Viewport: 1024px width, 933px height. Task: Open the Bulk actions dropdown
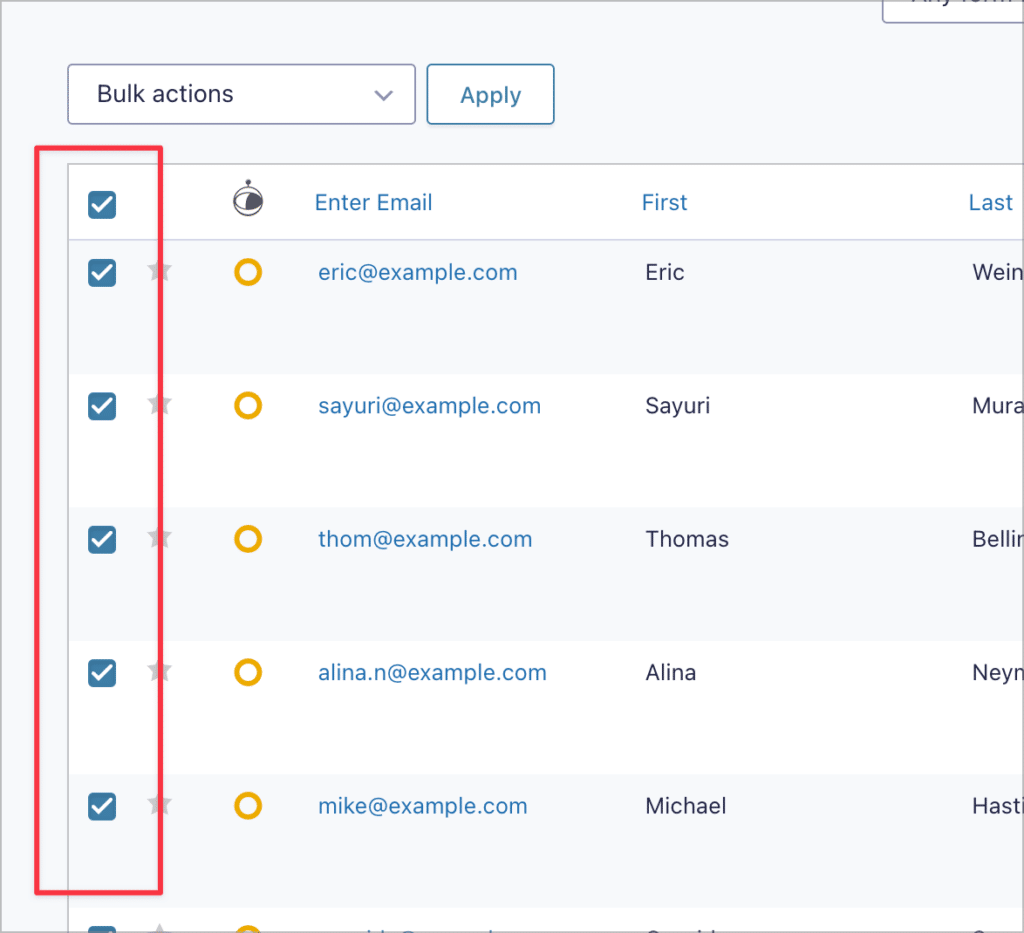click(x=241, y=94)
